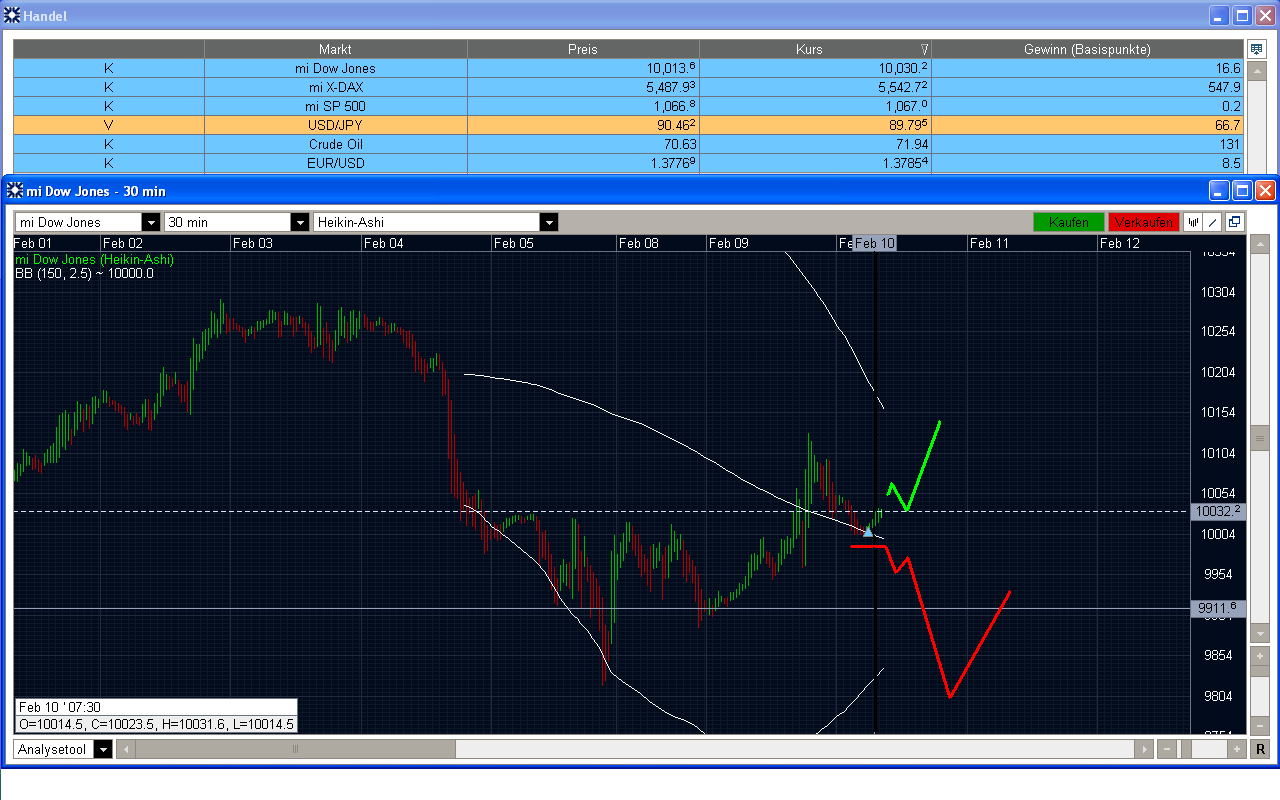The width and height of the screenshot is (1280, 800).
Task: Open the duplicate chart window icon
Action: tap(1234, 222)
